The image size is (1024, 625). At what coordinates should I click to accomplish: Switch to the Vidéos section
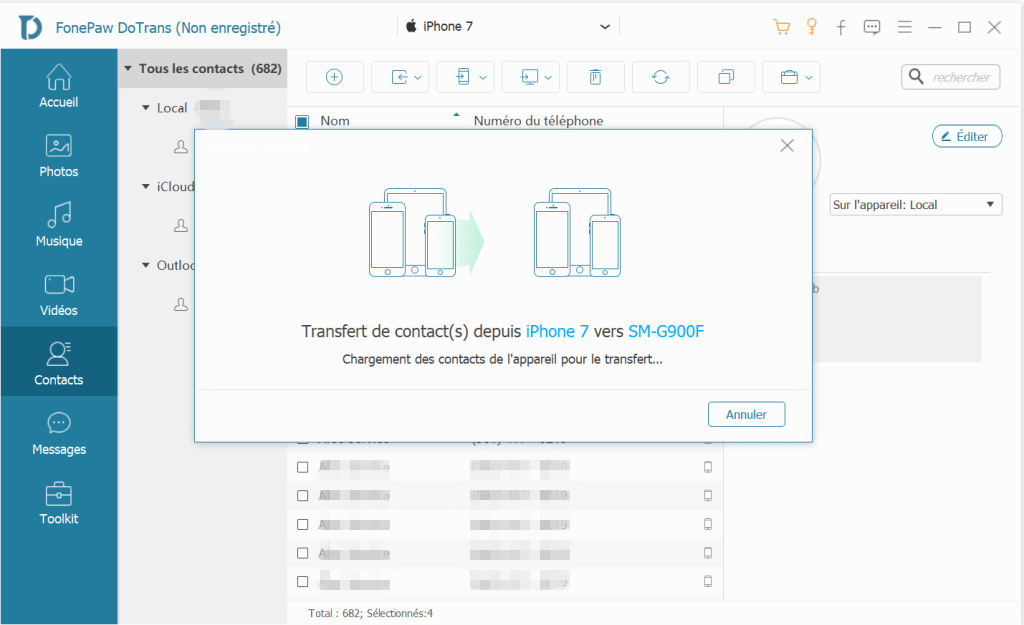click(59, 295)
